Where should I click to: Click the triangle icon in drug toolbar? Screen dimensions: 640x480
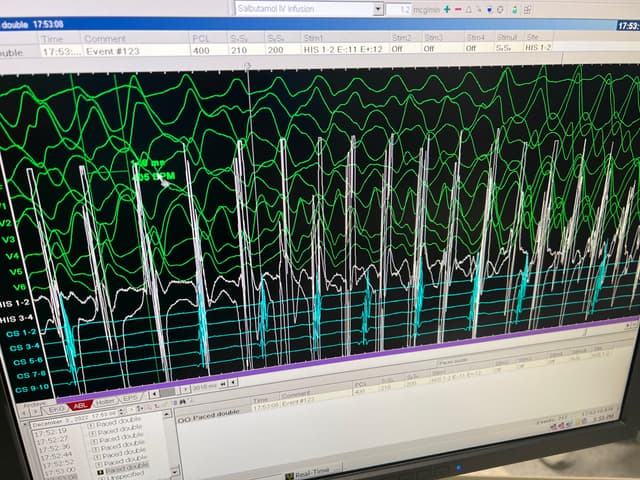click(x=469, y=9)
